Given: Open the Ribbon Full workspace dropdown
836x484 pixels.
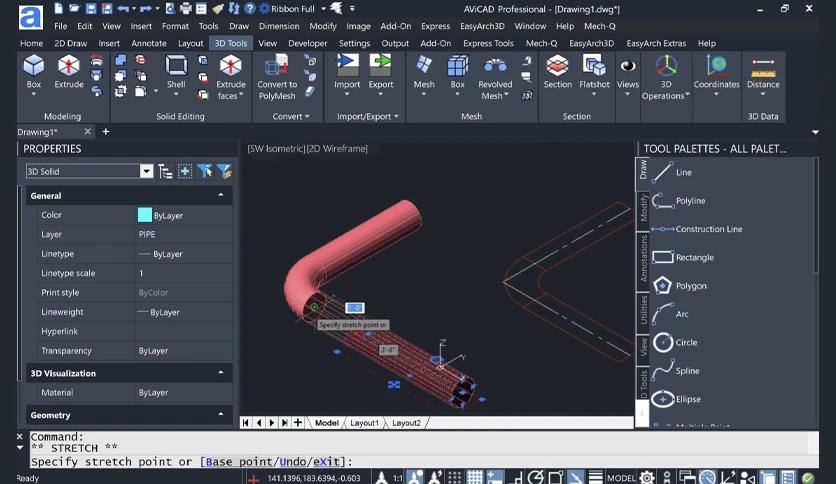Looking at the screenshot, I should pos(323,9).
